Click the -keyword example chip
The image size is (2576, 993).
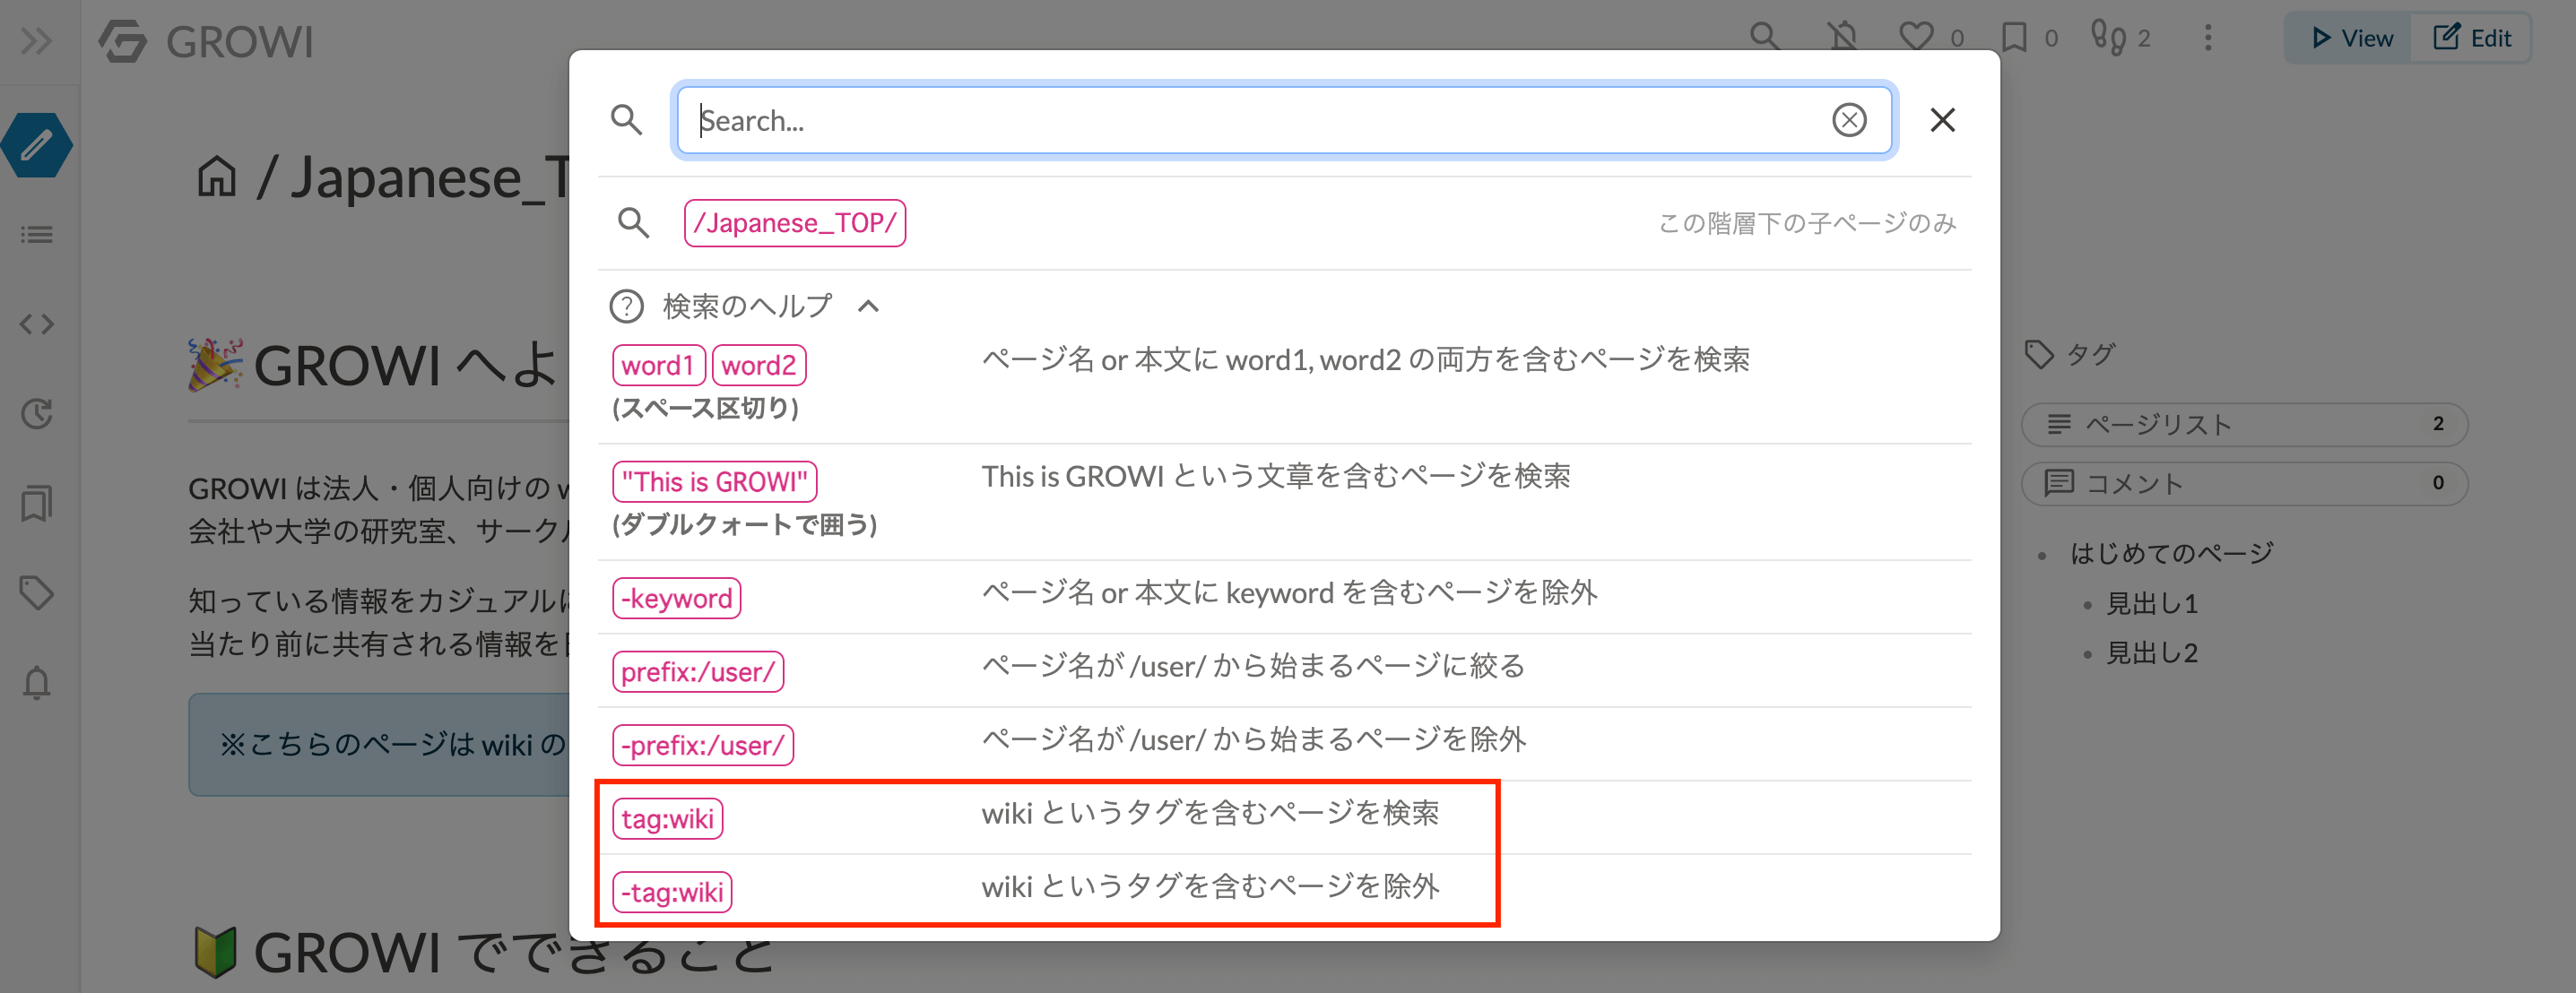tap(676, 598)
